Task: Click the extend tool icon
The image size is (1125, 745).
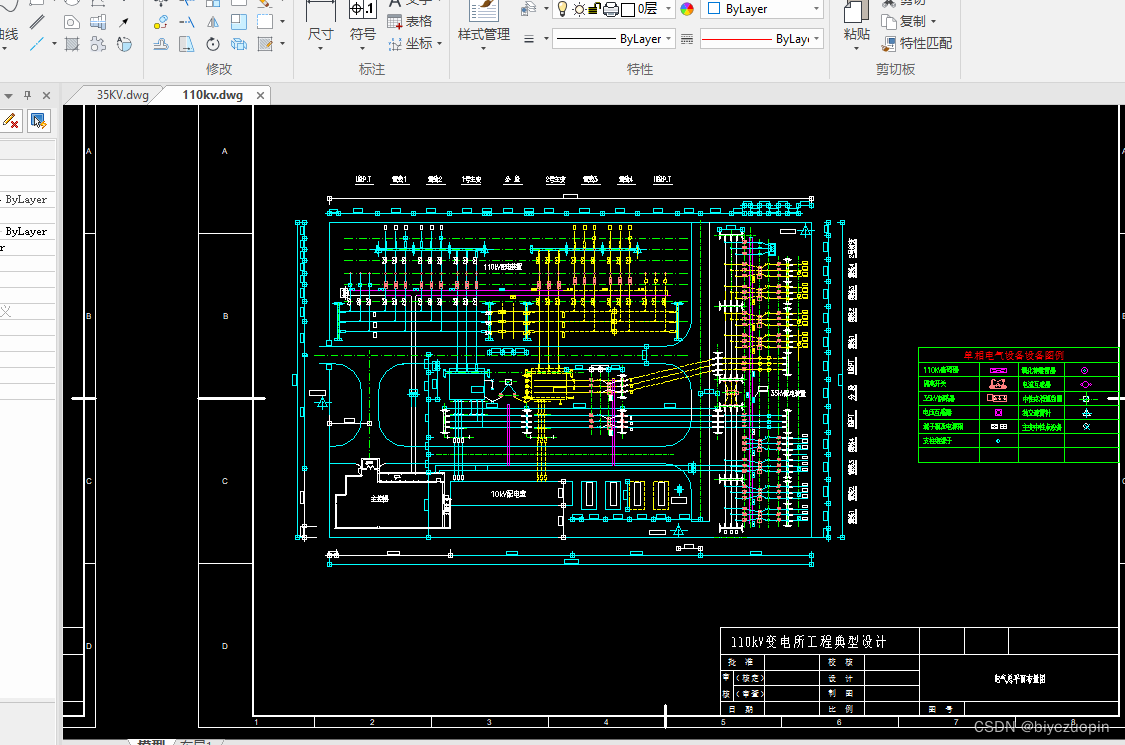Action: 187,22
